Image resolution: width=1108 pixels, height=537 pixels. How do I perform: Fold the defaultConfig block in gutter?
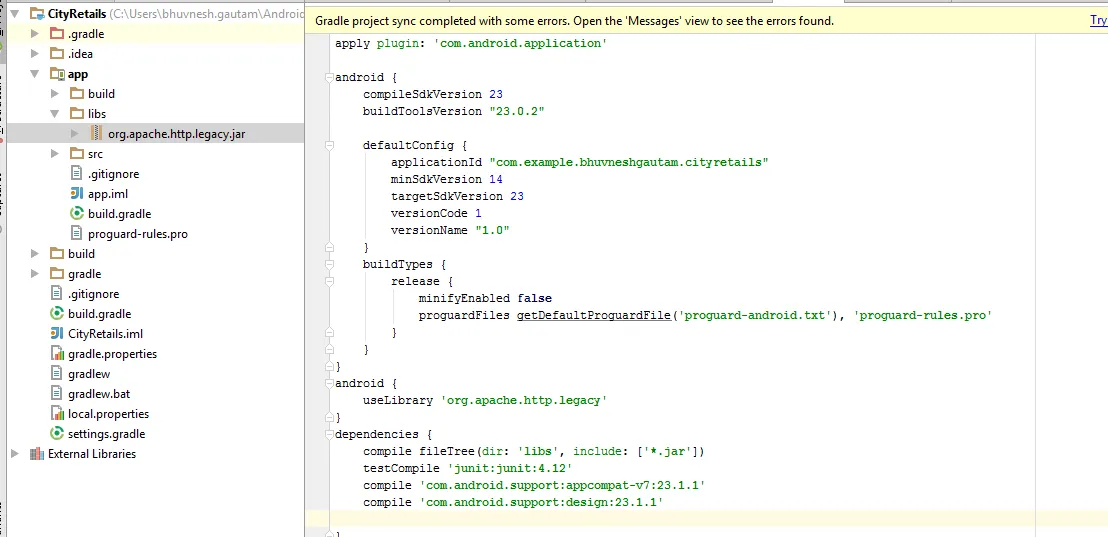tap(329, 145)
